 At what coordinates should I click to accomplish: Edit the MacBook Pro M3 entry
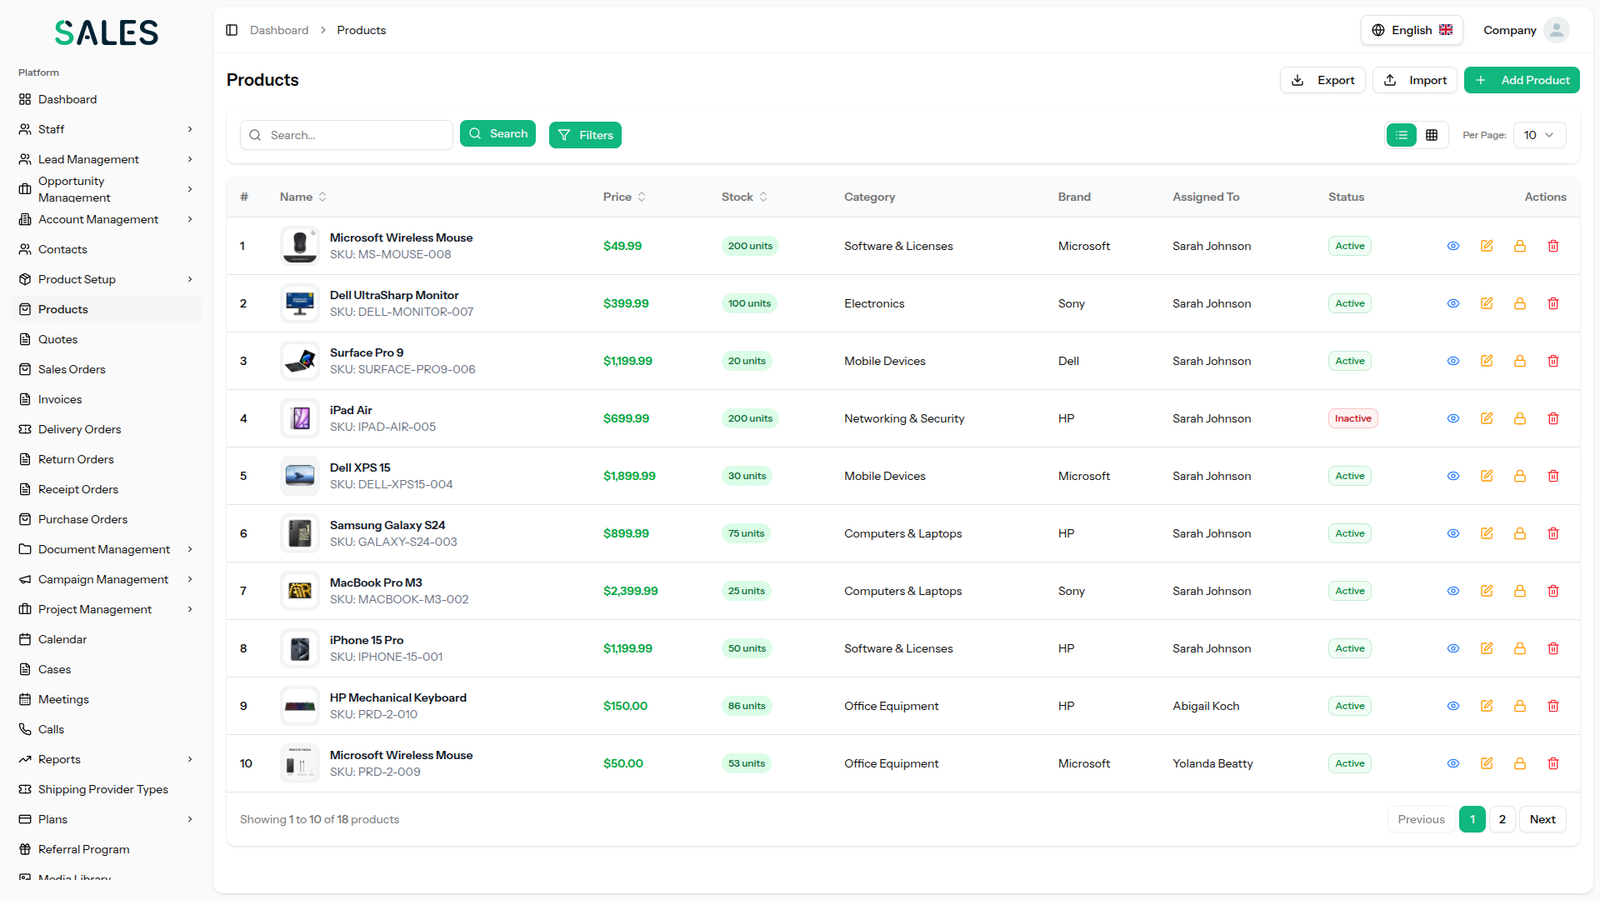click(1486, 591)
